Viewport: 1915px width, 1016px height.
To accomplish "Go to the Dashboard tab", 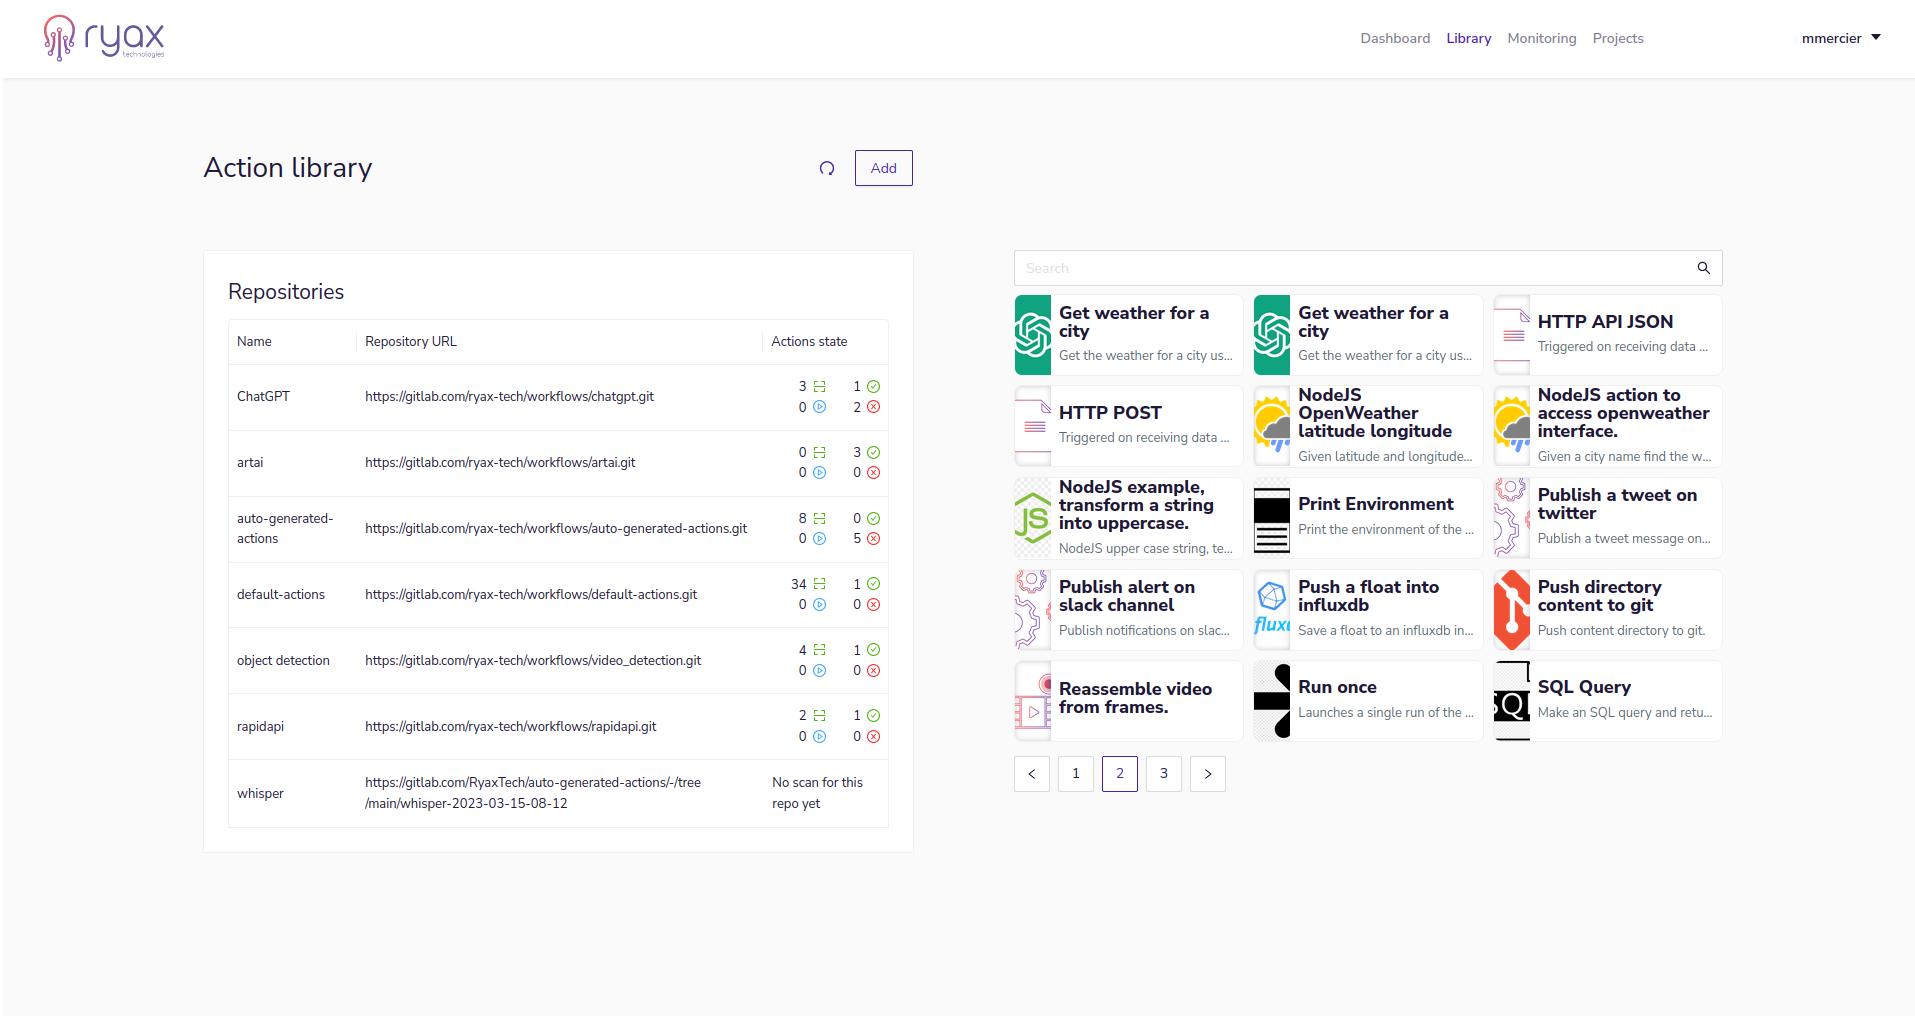I will pos(1395,38).
